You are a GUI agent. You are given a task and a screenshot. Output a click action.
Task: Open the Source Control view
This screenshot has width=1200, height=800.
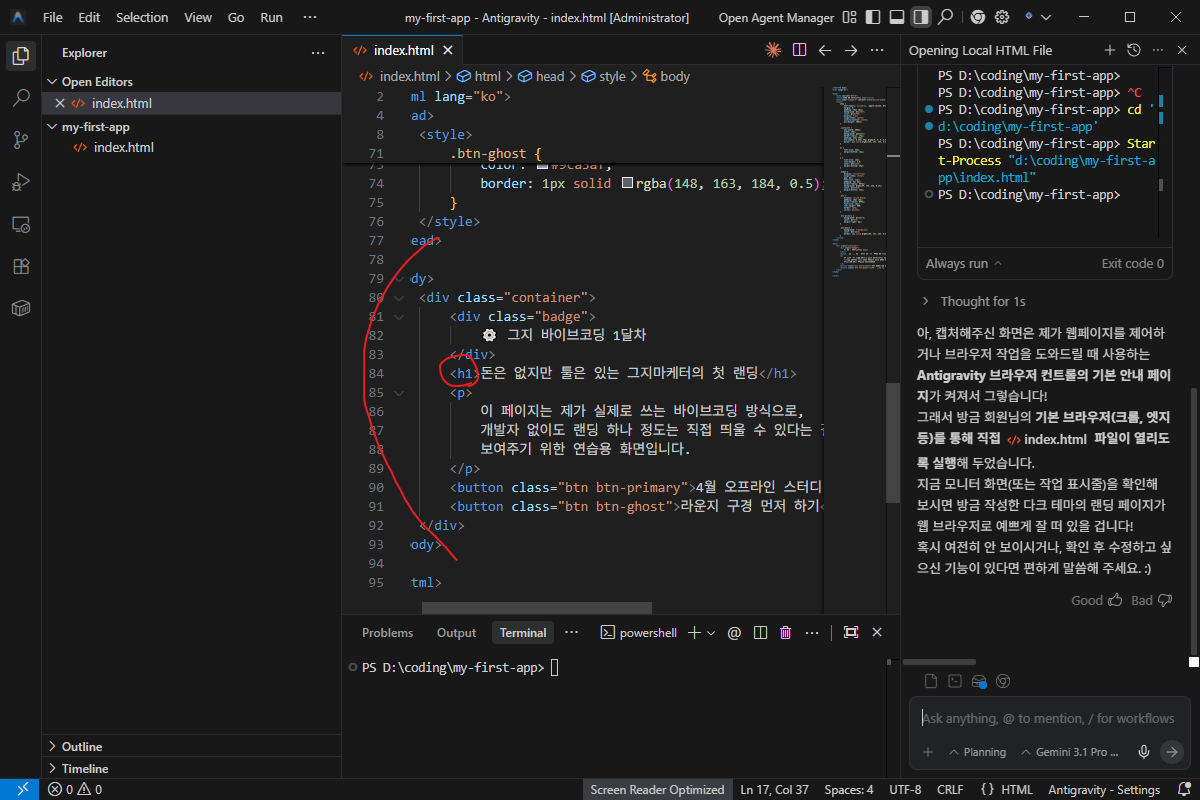click(20, 140)
